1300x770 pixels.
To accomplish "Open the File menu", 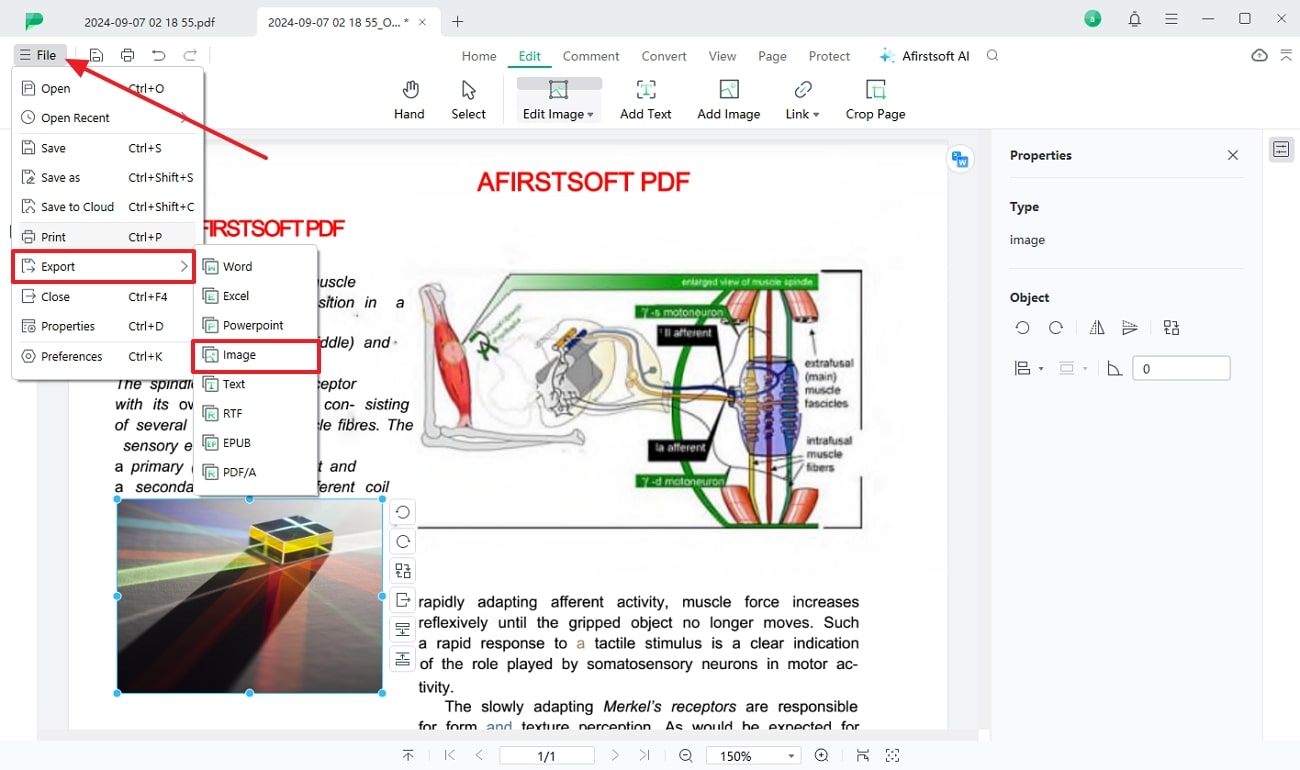I will [40, 56].
